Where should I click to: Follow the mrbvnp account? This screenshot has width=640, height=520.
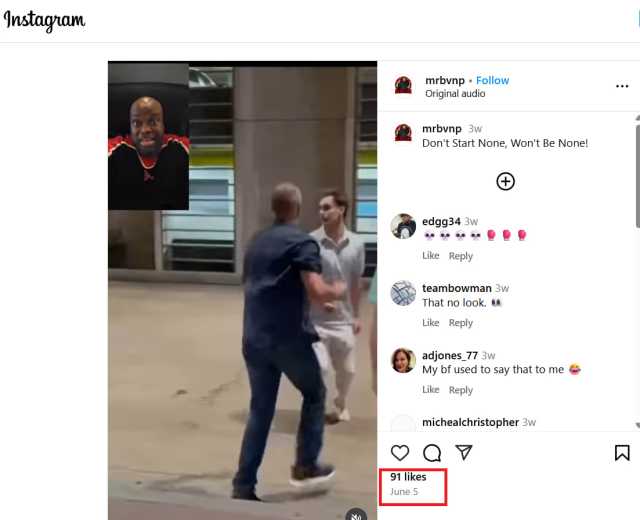coord(493,80)
